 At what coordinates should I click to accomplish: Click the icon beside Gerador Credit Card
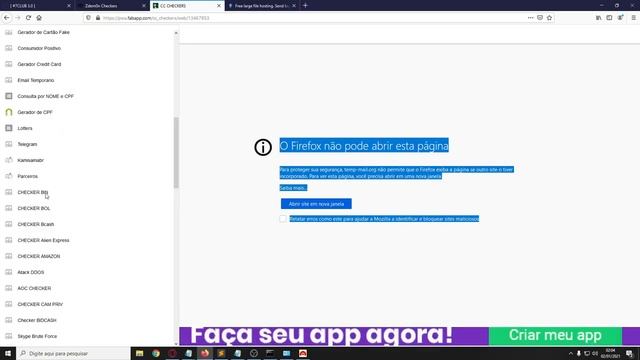click(9, 64)
